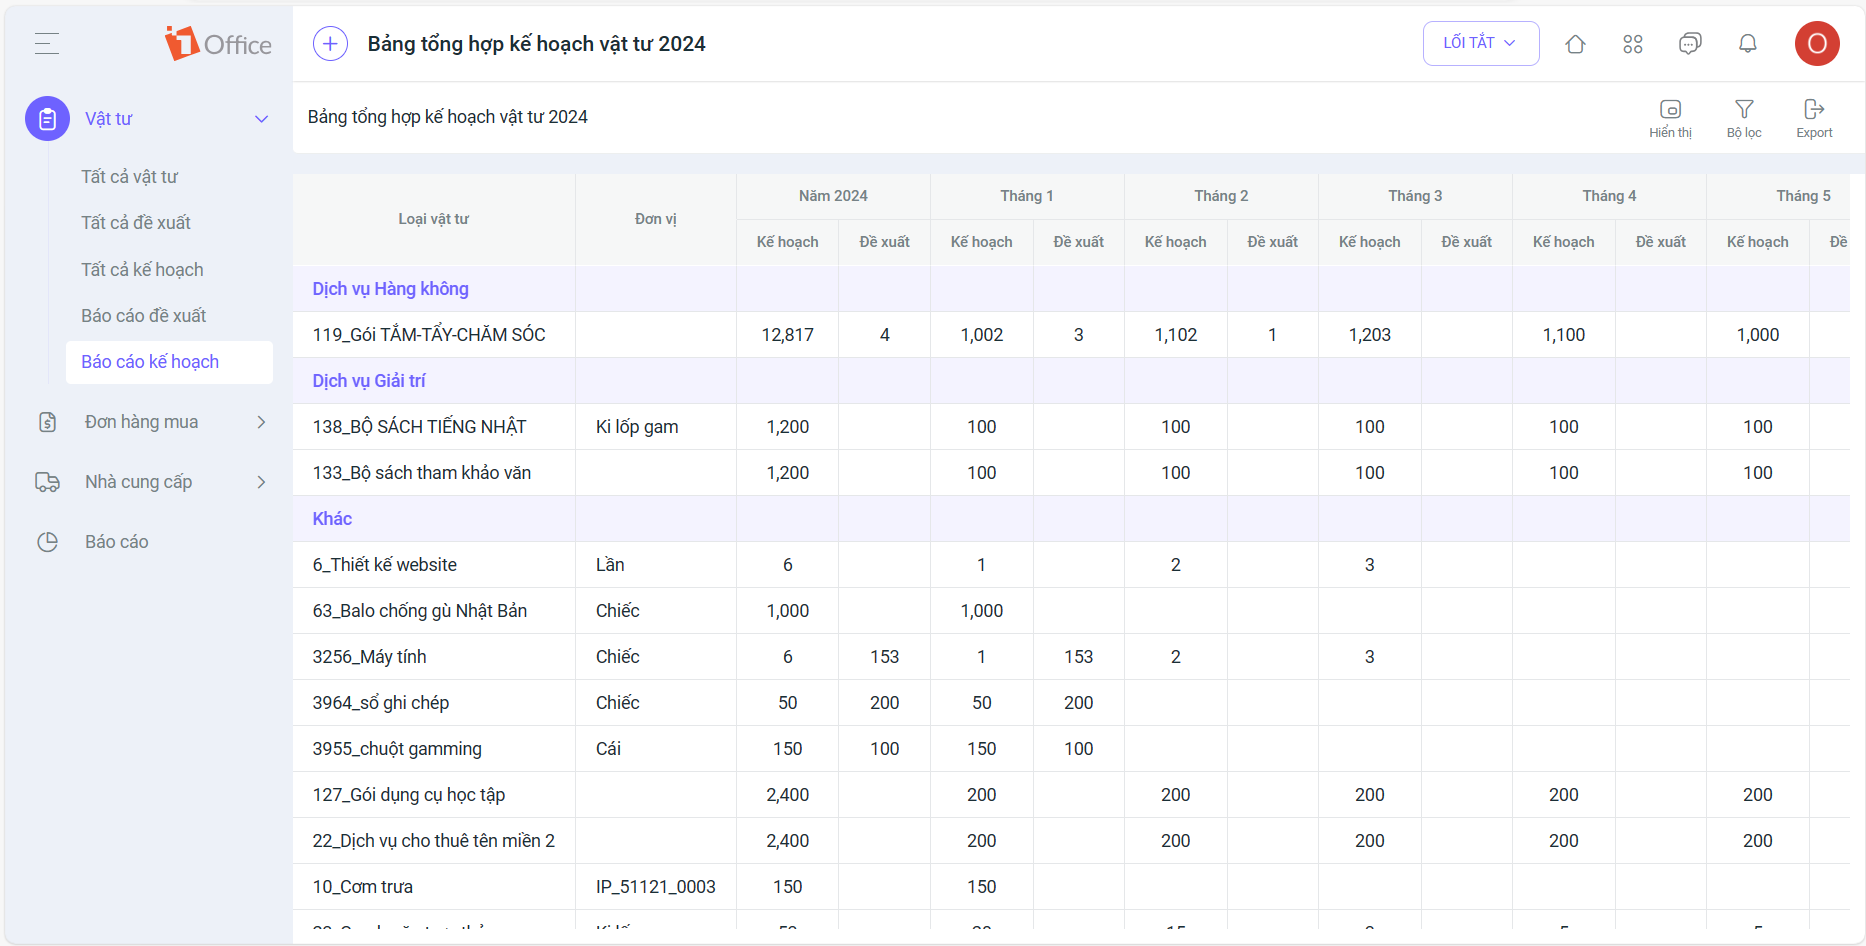Collapse the Vật tư menu section
1866x946 pixels.
[x=261, y=119]
